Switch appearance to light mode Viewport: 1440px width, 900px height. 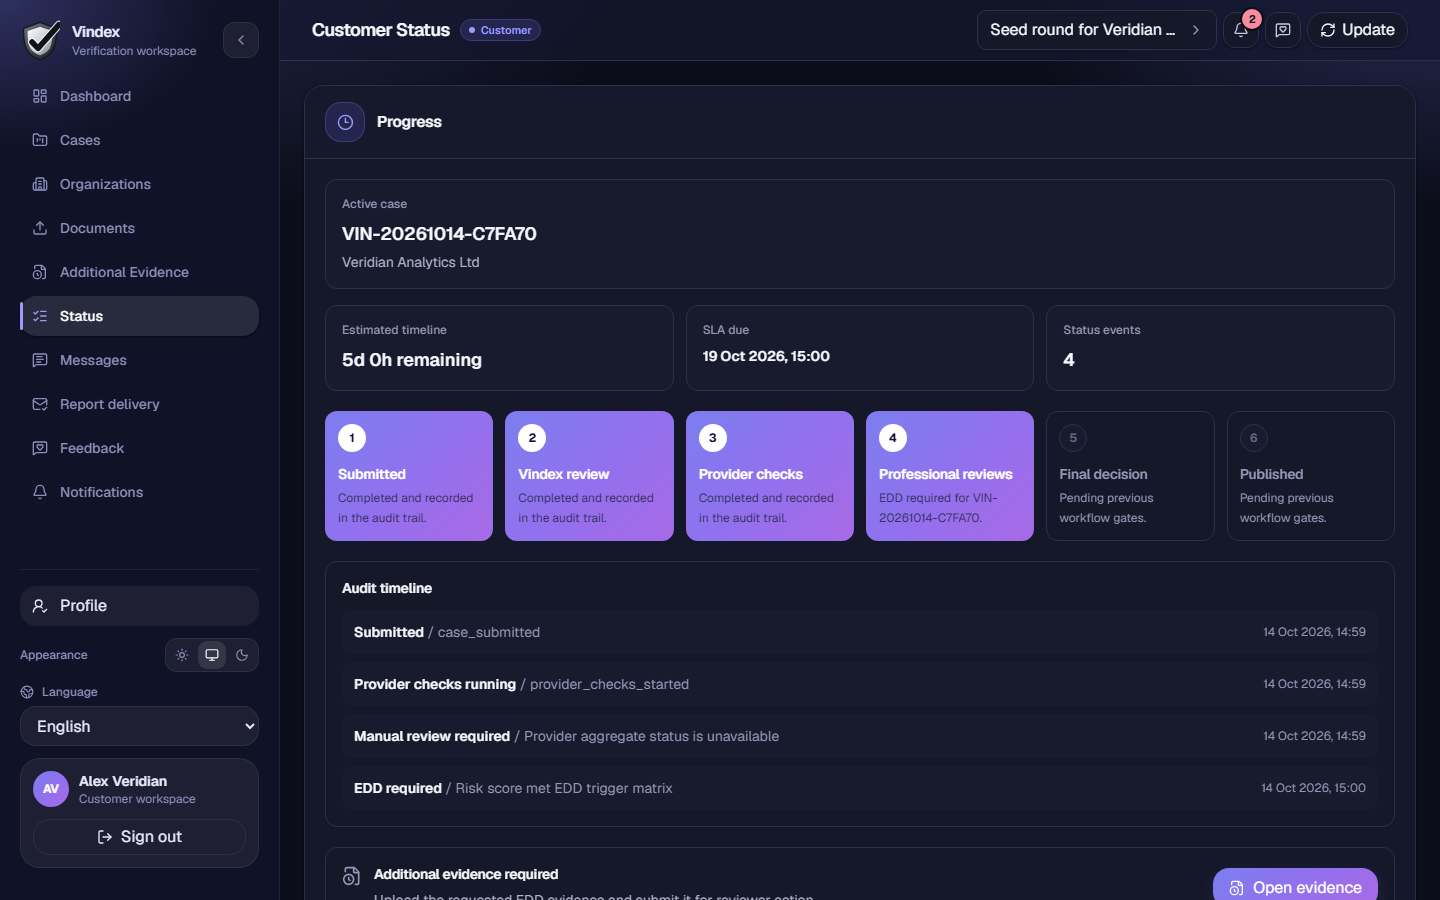coord(182,655)
